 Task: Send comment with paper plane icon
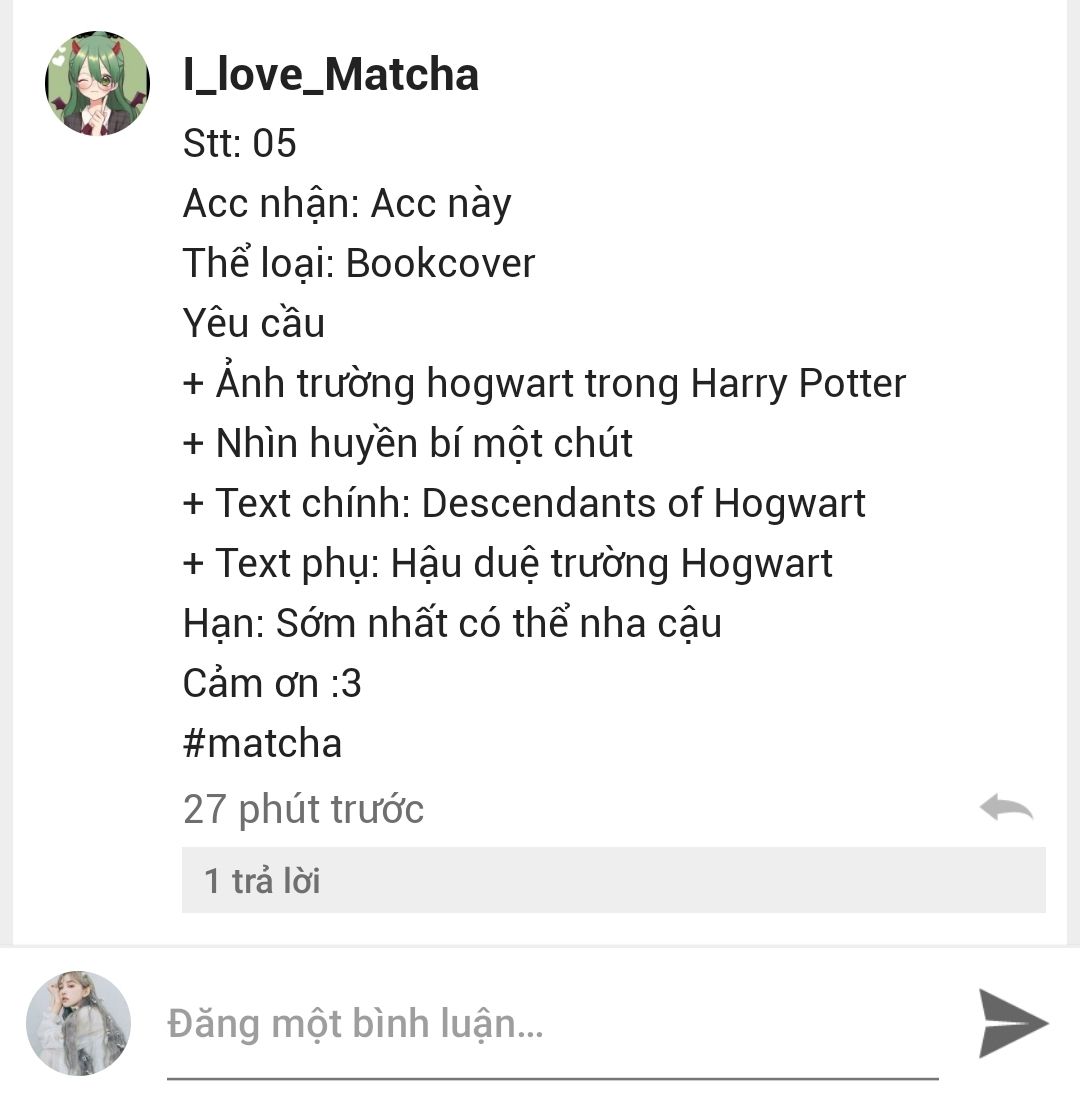pyautogui.click(x=1013, y=1023)
